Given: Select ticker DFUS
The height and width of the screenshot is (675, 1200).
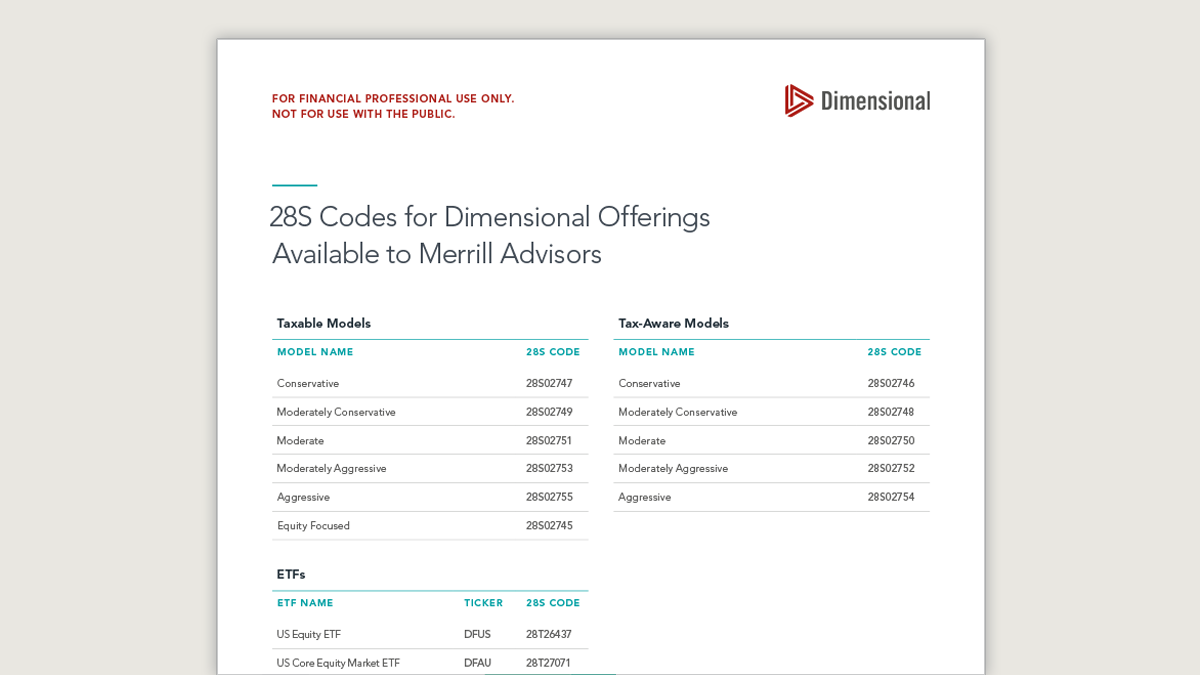Looking at the screenshot, I should point(477,634).
